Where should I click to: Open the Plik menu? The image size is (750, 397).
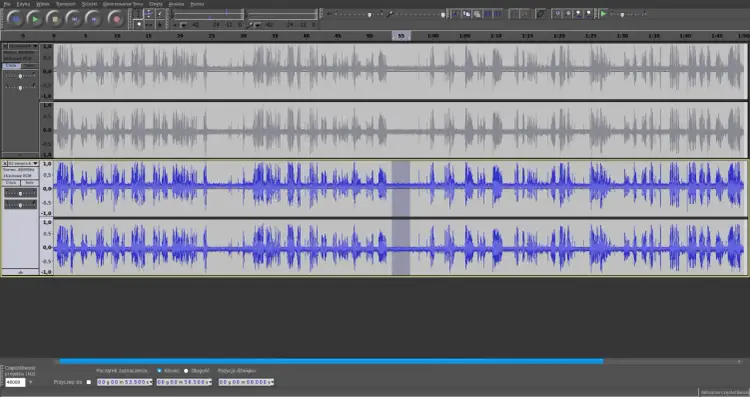[x=7, y=4]
